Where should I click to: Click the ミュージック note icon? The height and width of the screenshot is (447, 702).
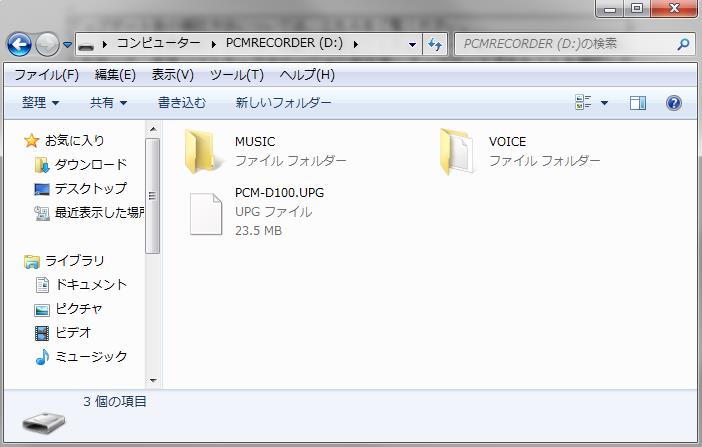[42, 357]
